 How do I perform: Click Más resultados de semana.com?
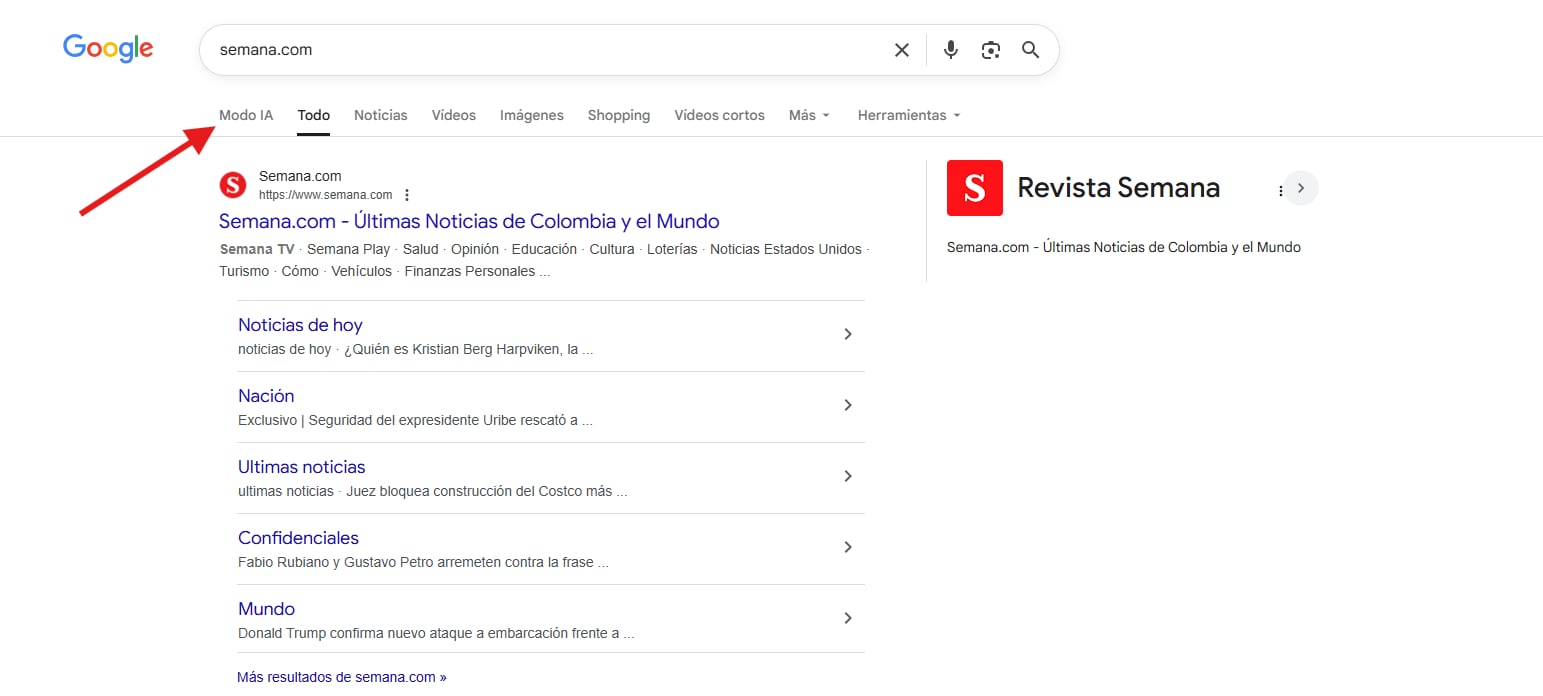tap(340, 676)
